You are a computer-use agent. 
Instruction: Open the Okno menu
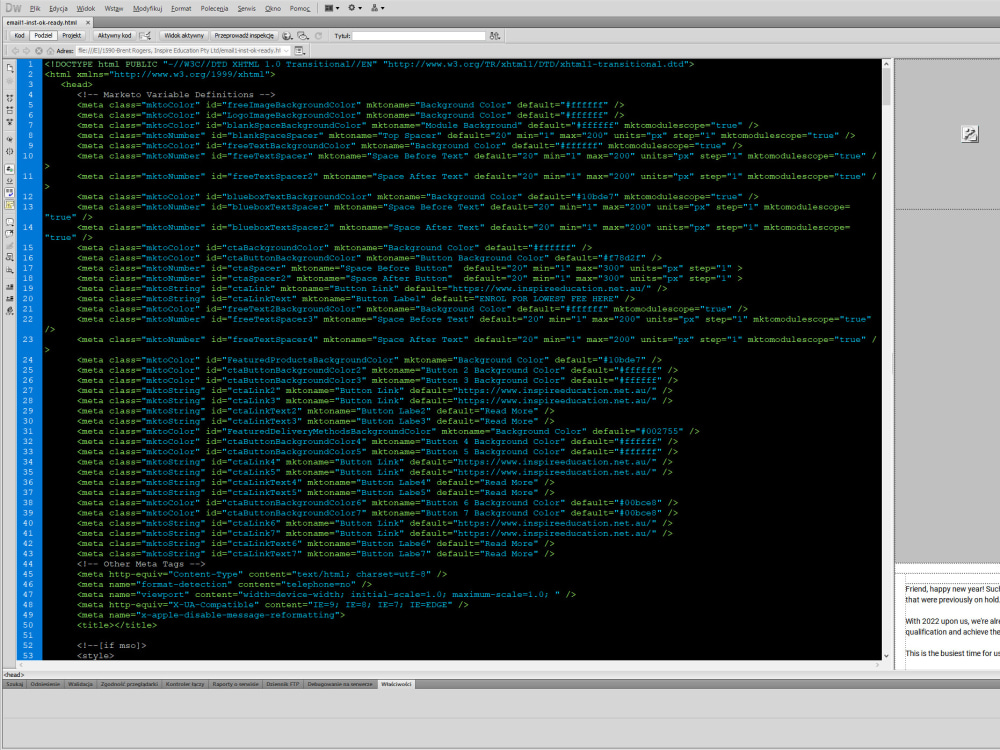point(272,8)
